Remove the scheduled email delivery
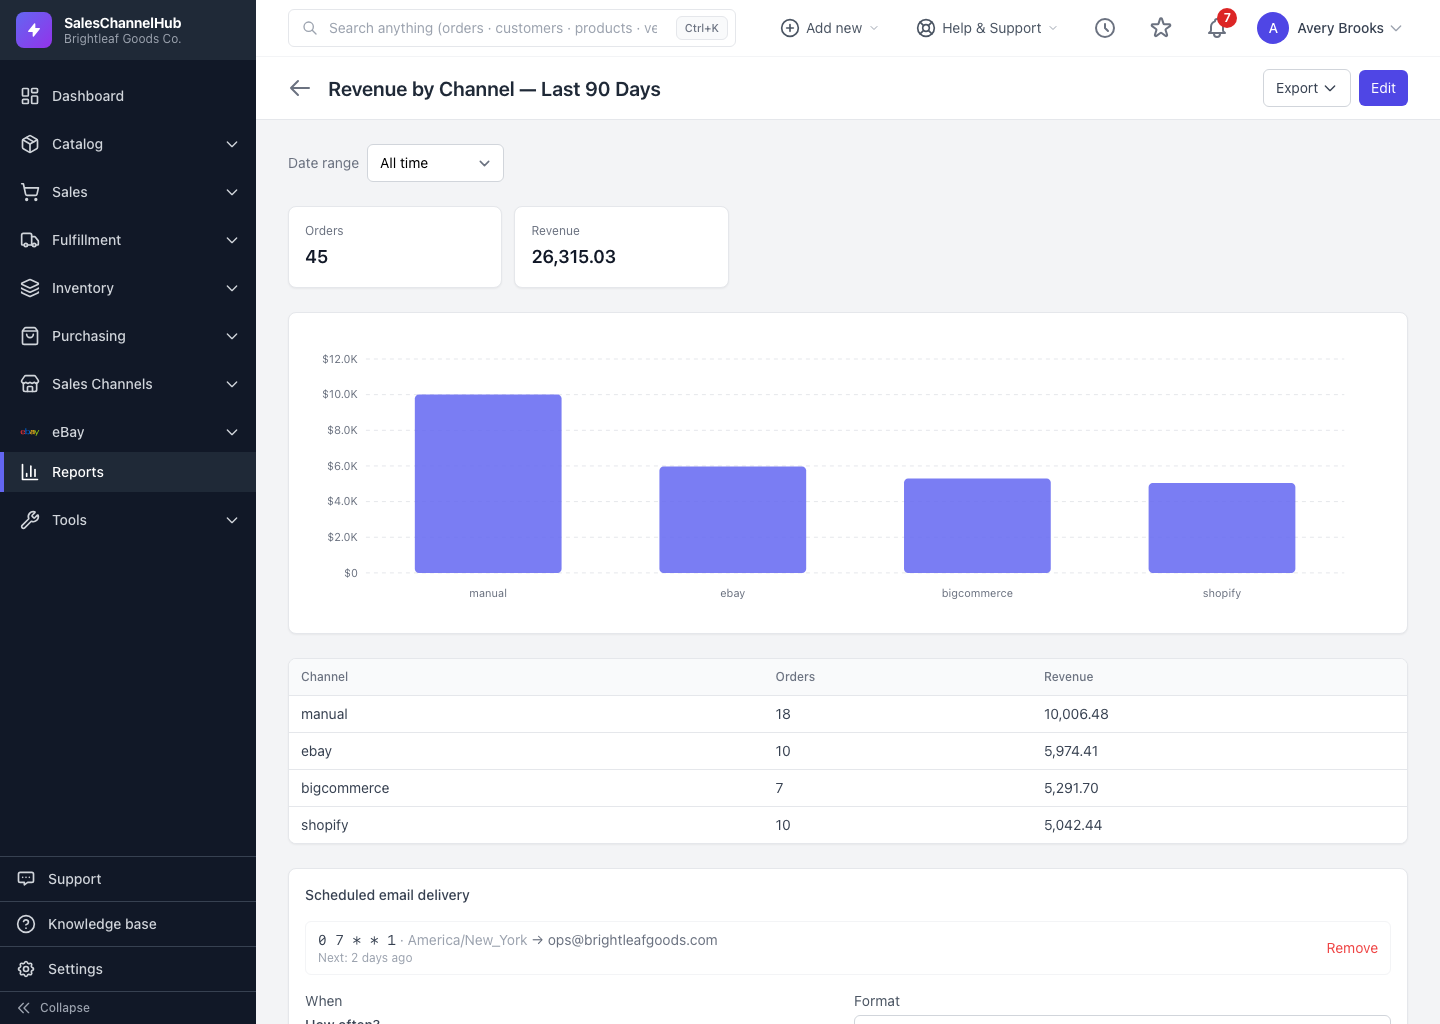Image resolution: width=1440 pixels, height=1024 pixels. [1352, 948]
